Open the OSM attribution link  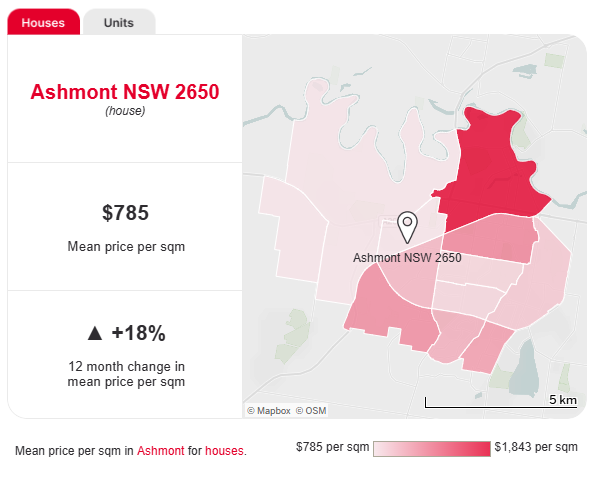click(x=311, y=411)
